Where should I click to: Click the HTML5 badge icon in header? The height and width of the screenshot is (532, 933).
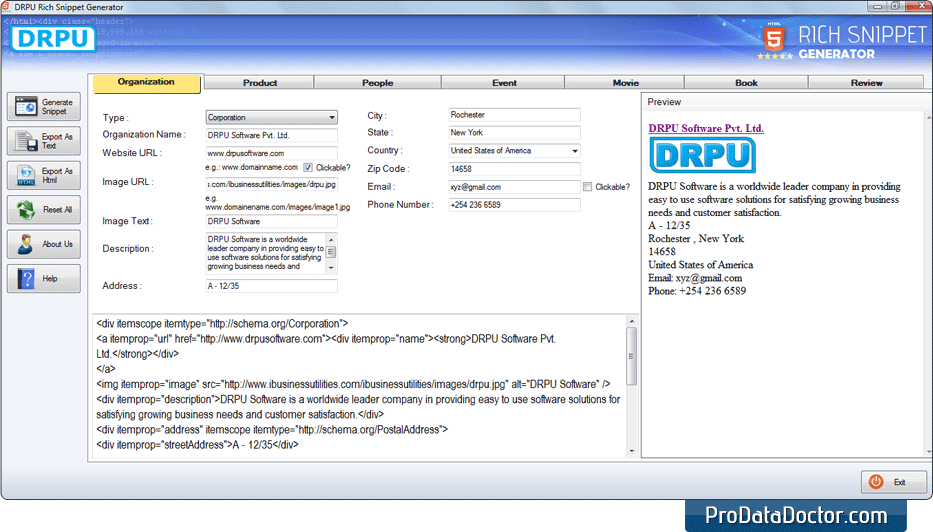(774, 39)
